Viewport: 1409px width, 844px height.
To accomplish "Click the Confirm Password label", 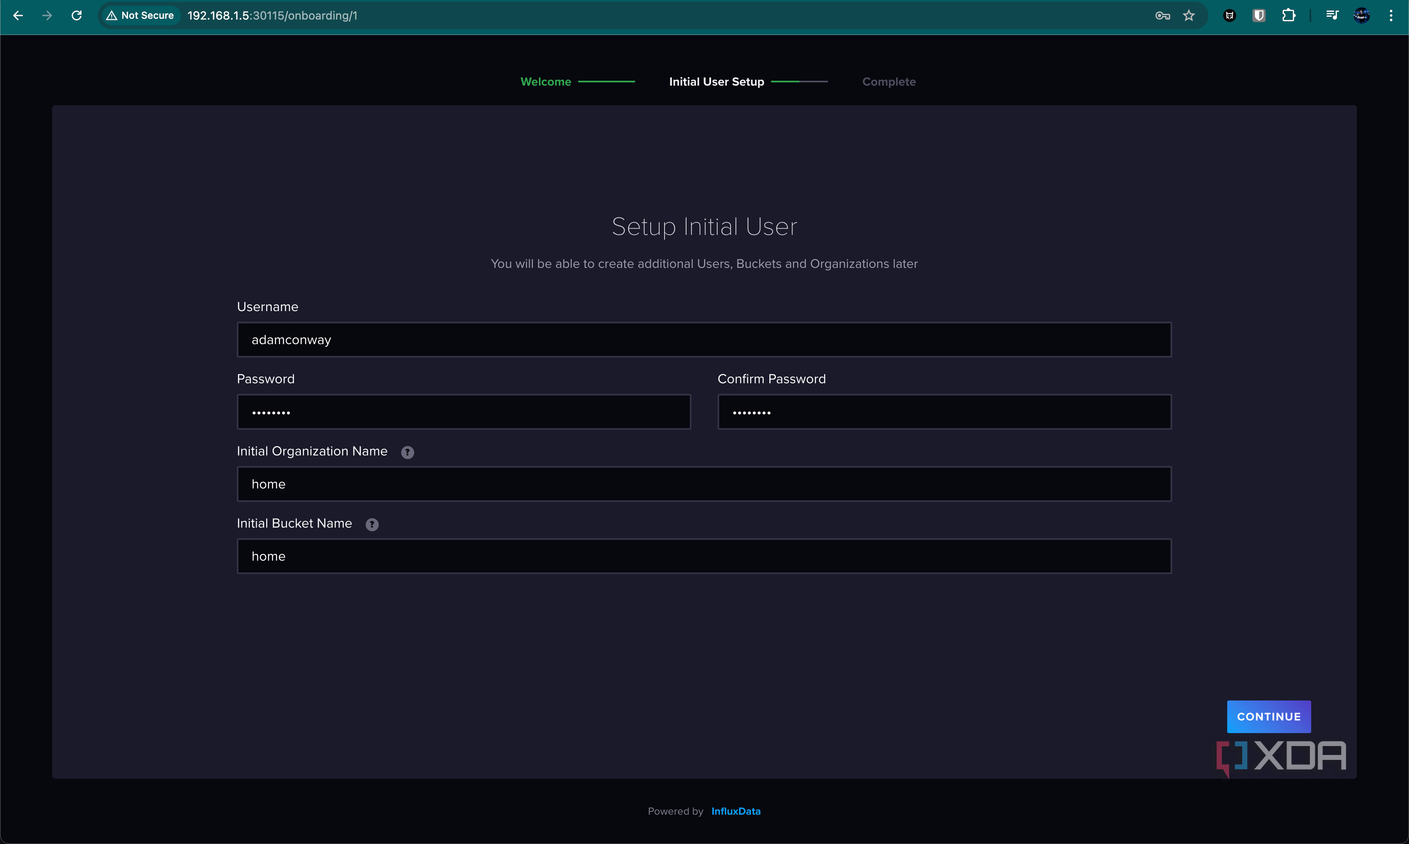I will 772,379.
